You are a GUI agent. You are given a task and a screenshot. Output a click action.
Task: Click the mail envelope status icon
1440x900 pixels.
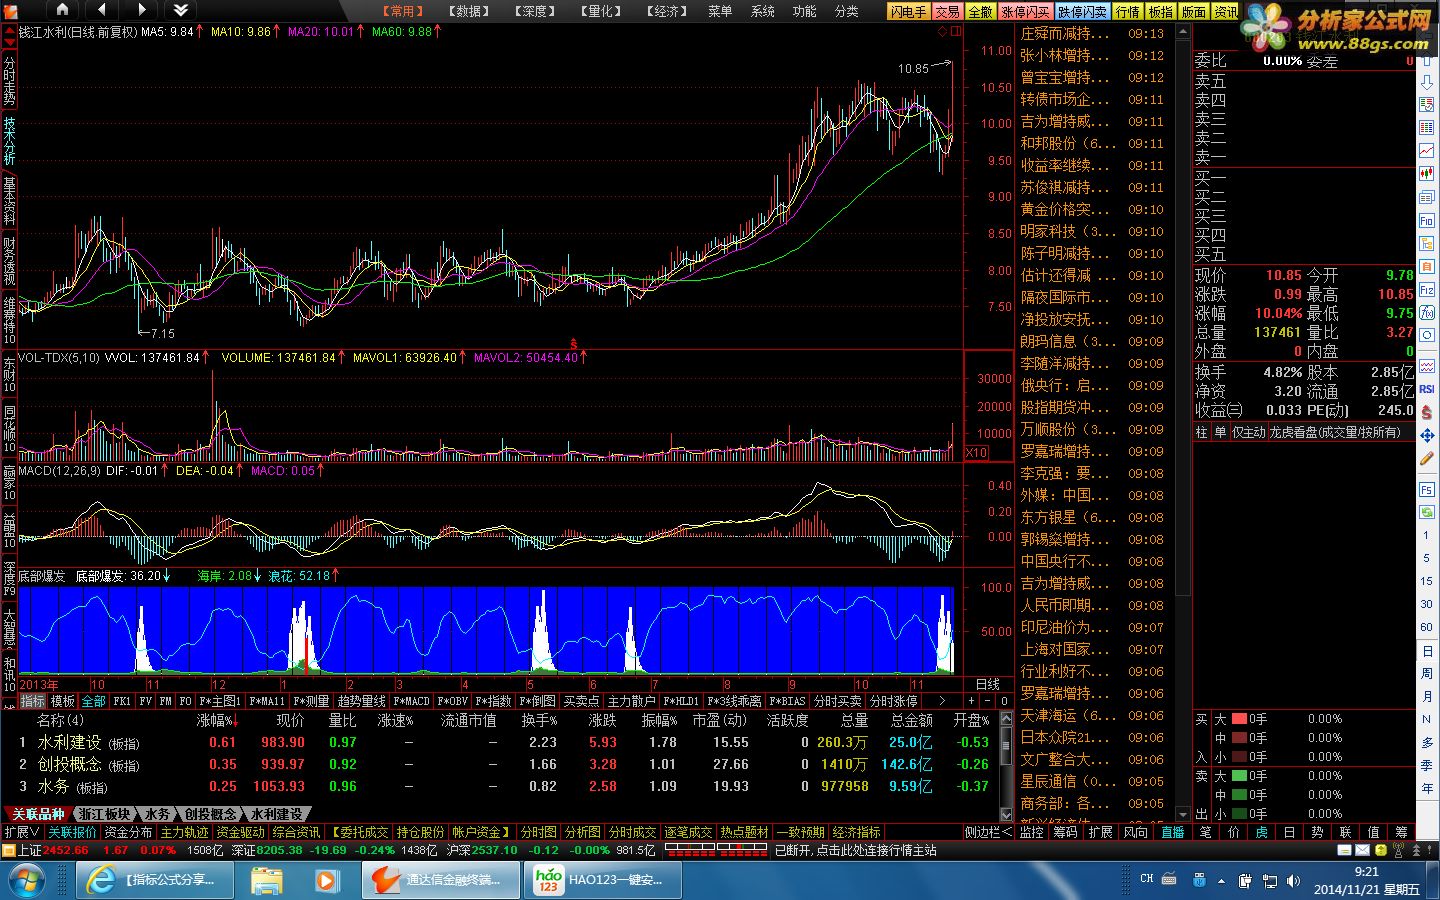click(x=1362, y=850)
